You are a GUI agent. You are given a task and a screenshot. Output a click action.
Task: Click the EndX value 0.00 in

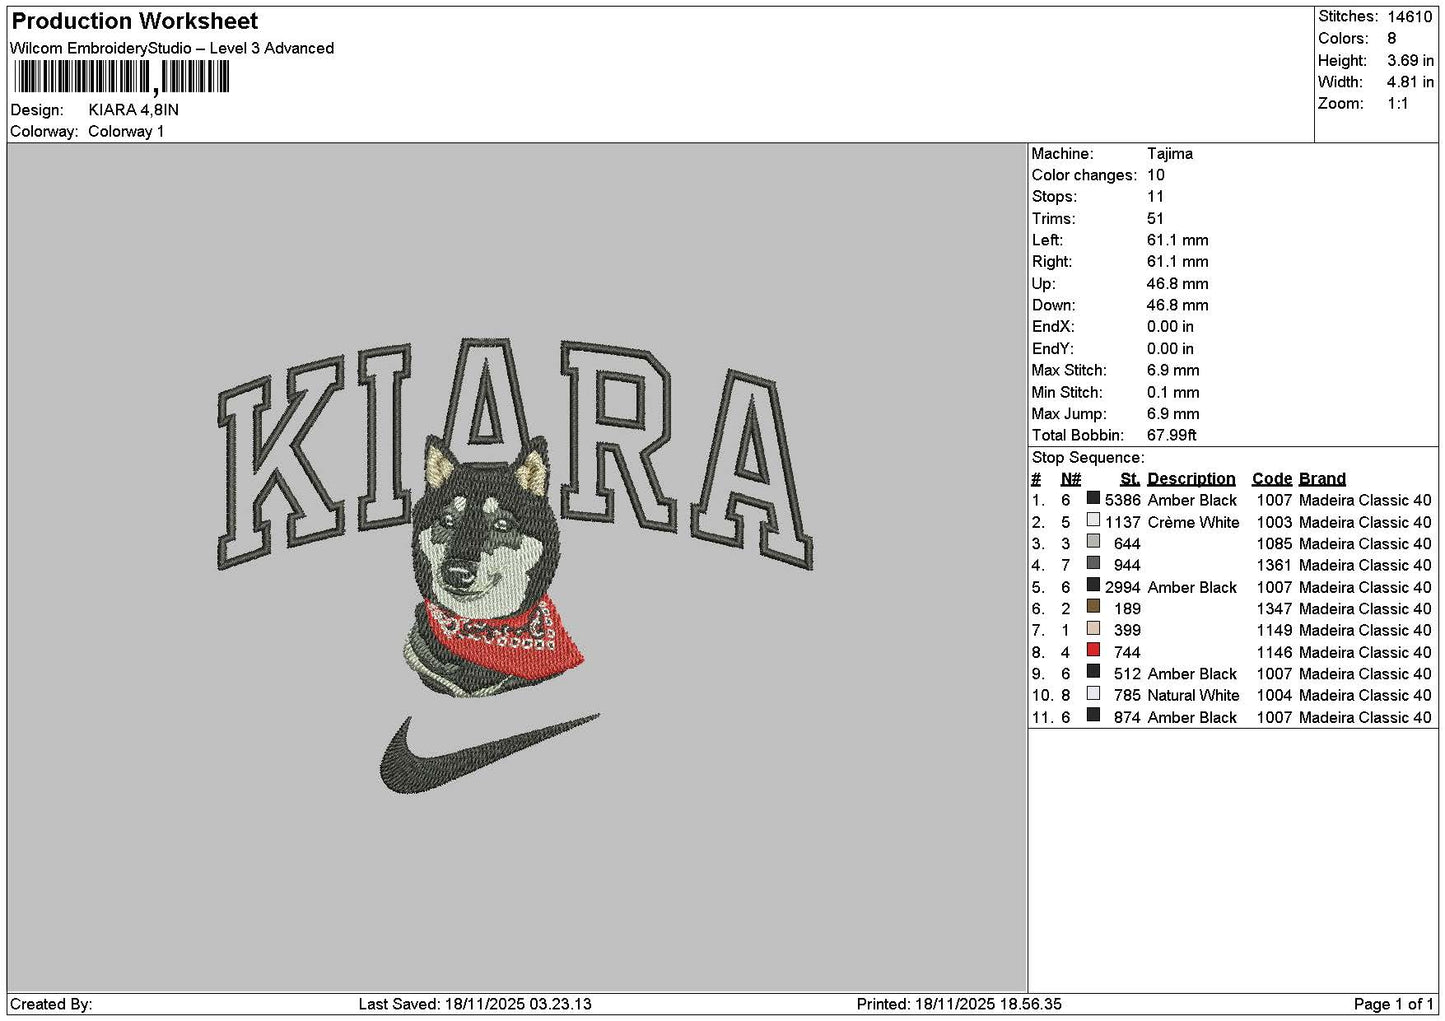1170,327
